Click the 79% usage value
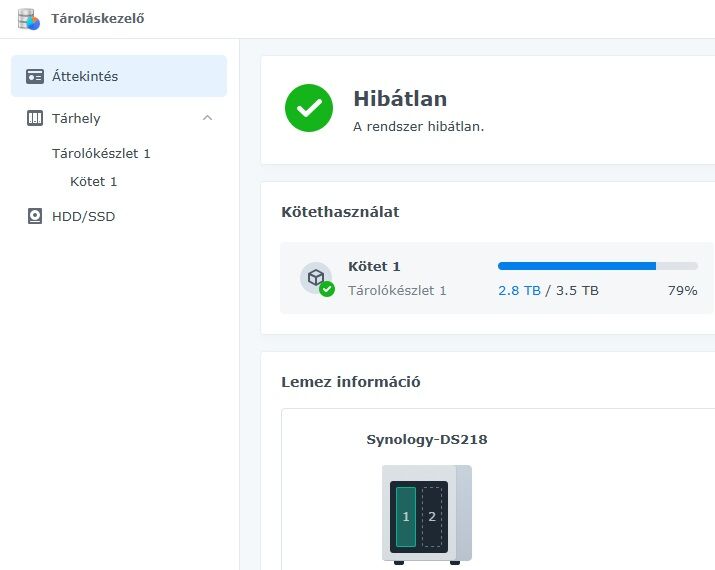715x570 pixels. pos(683,290)
